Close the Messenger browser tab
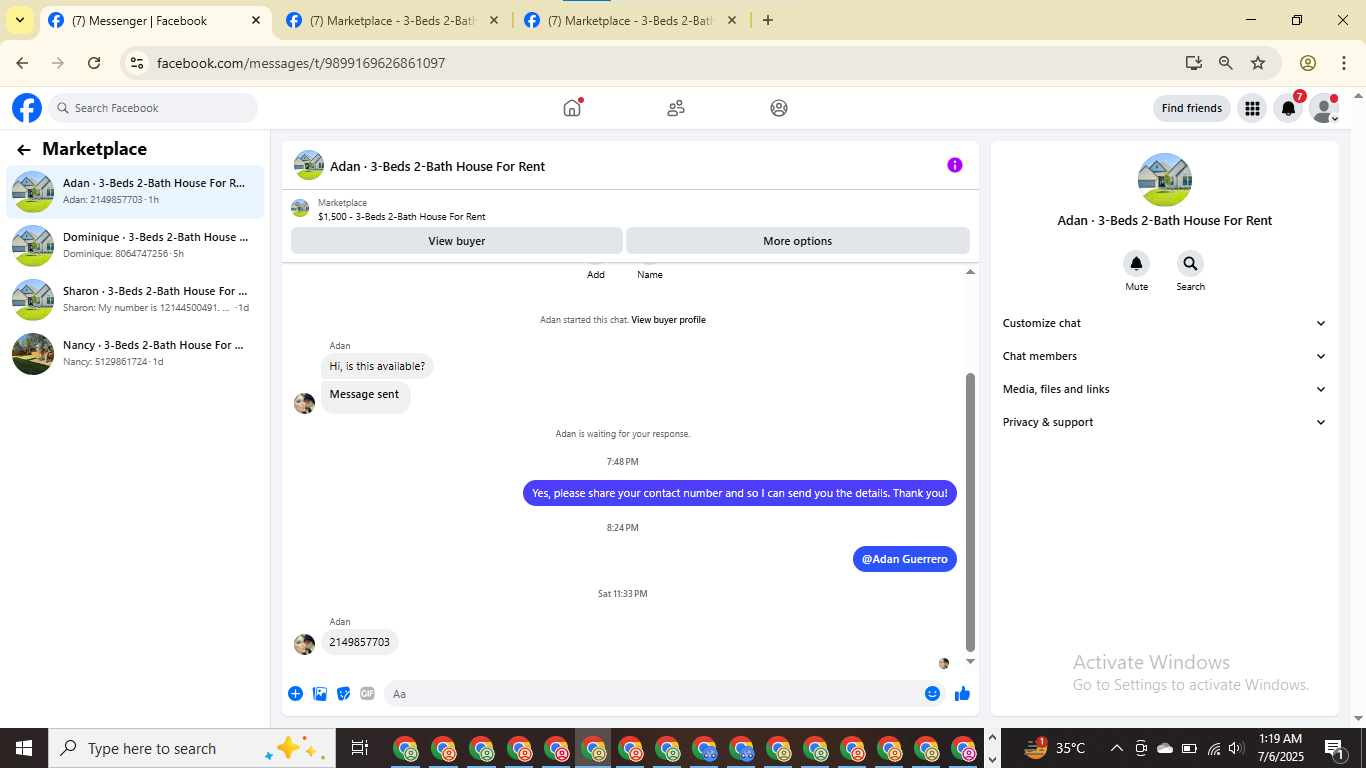1366x768 pixels. pos(256,20)
